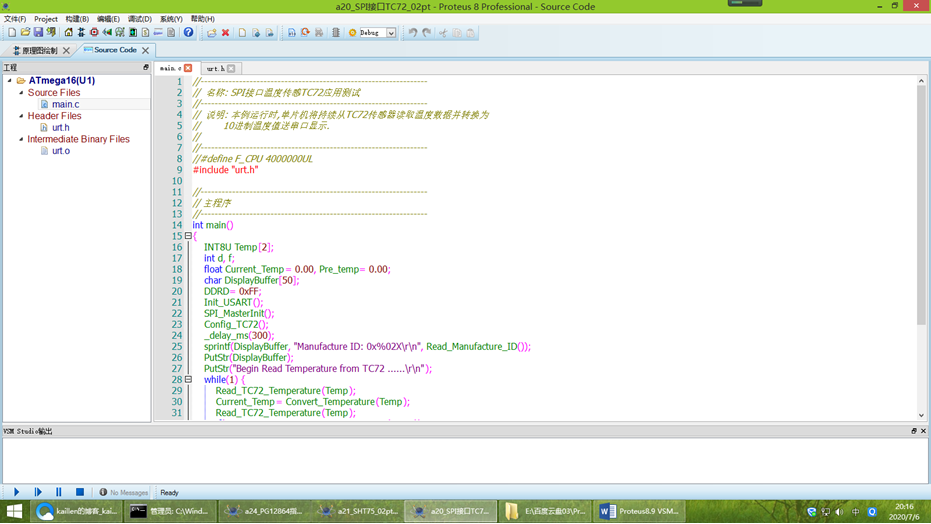Undock the 工程 project panel
Screen dimensions: 931x524
(x=145, y=68)
